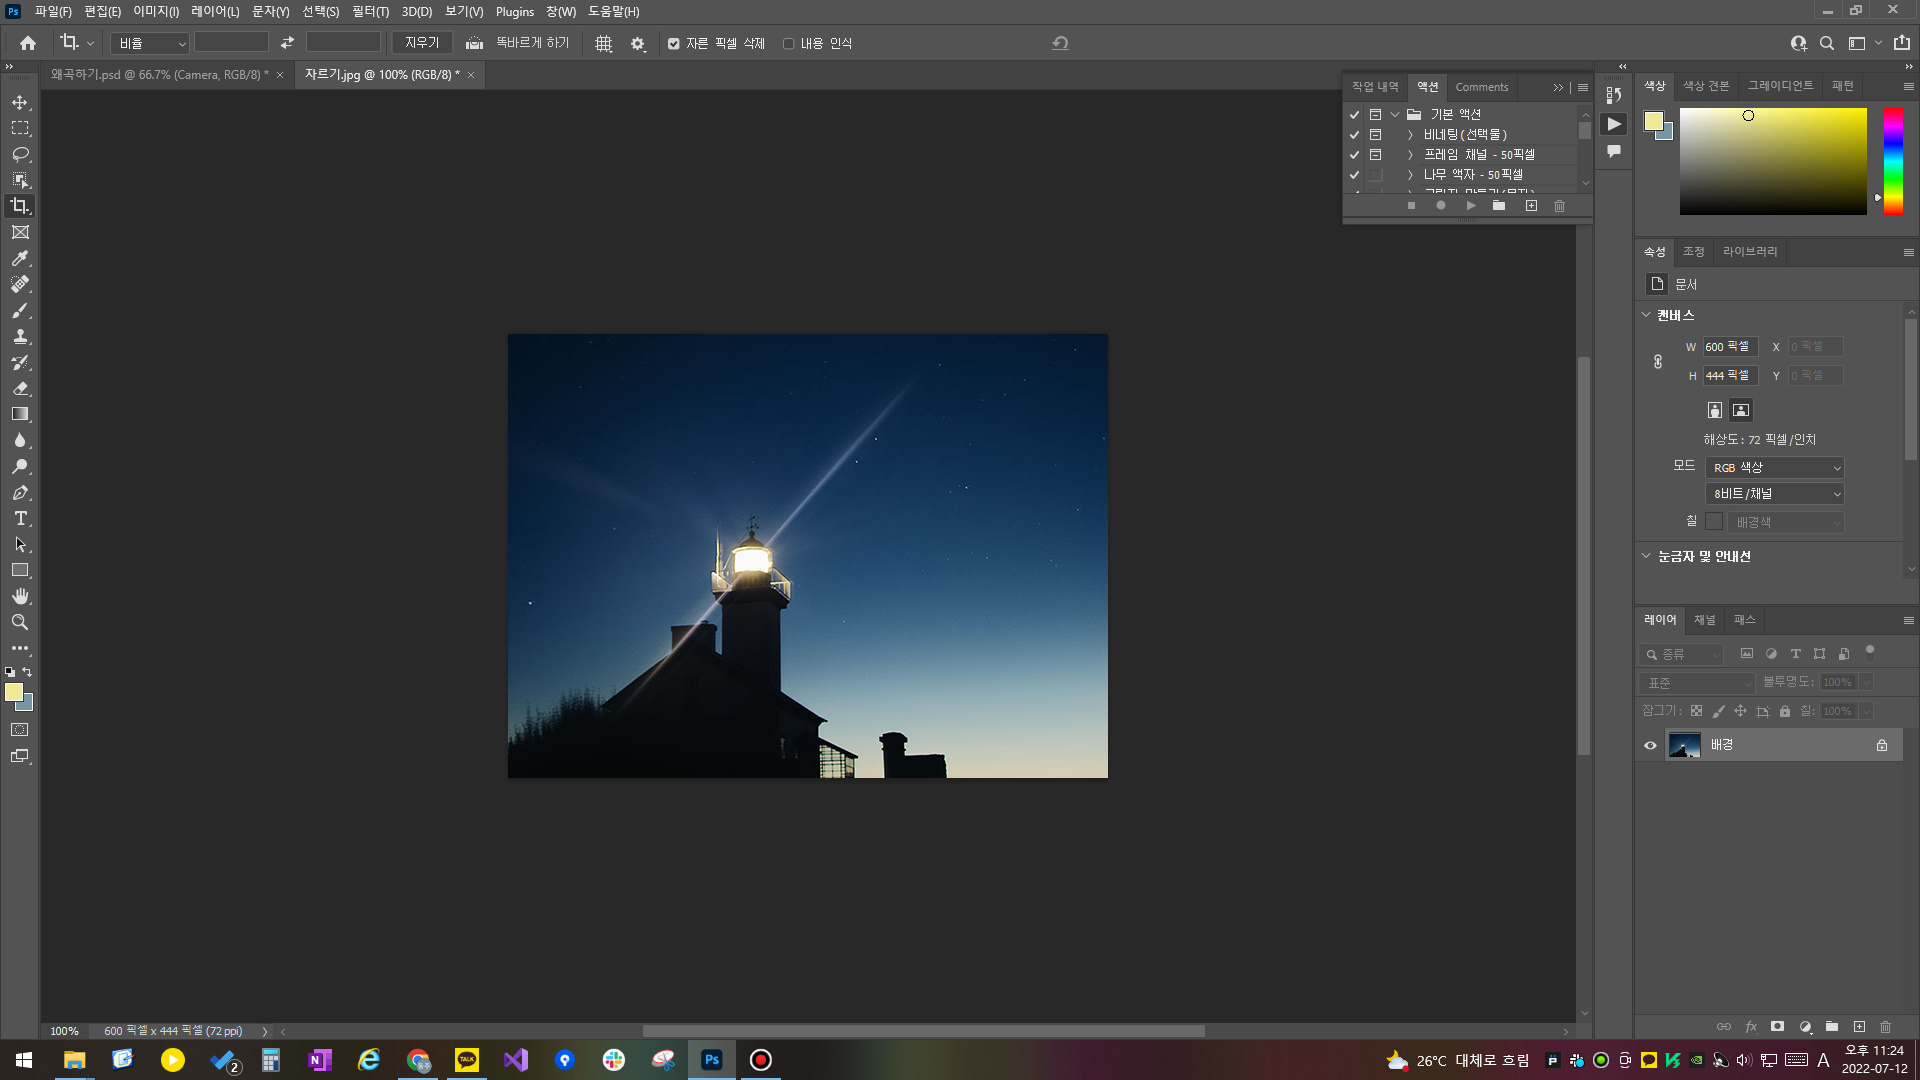Select the Brush tool
Image resolution: width=1920 pixels, height=1080 pixels.
coord(20,310)
